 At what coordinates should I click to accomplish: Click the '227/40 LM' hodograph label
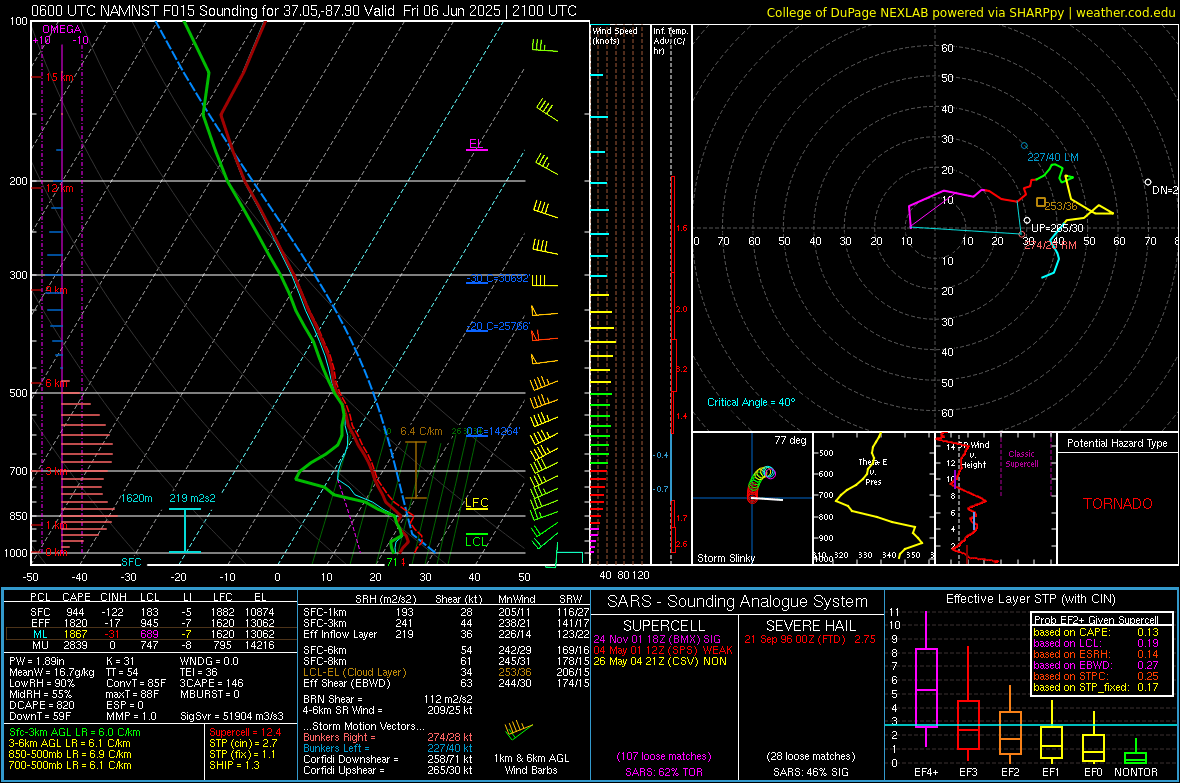pos(1052,157)
